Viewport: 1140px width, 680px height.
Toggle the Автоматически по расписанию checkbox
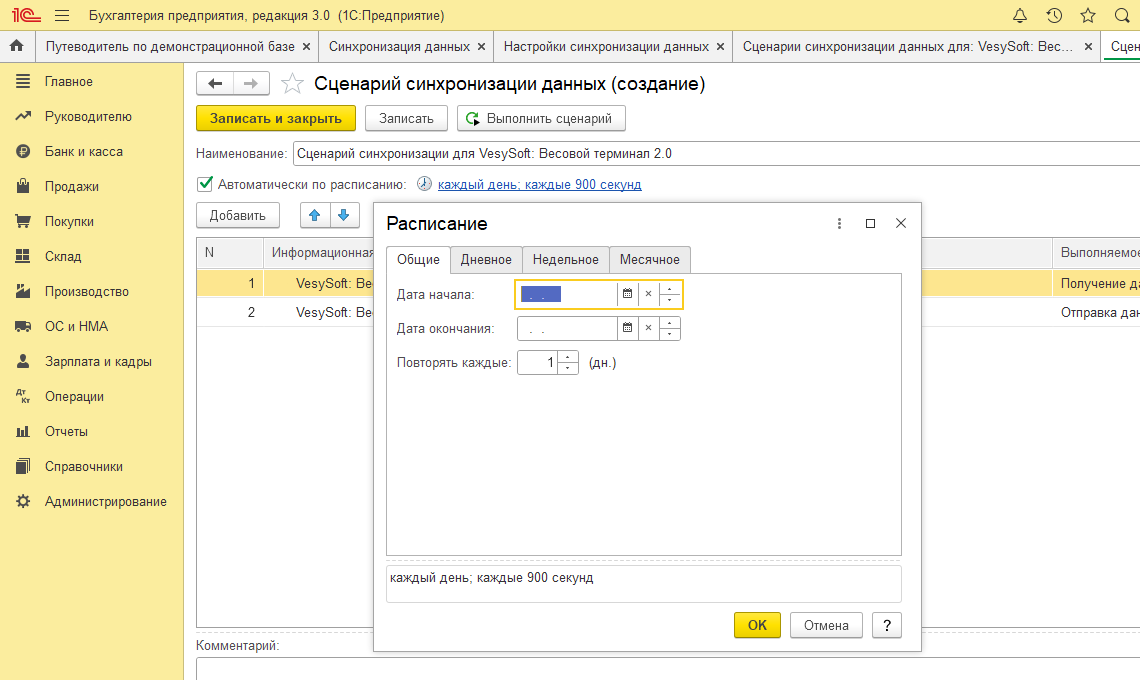pyautogui.click(x=205, y=184)
